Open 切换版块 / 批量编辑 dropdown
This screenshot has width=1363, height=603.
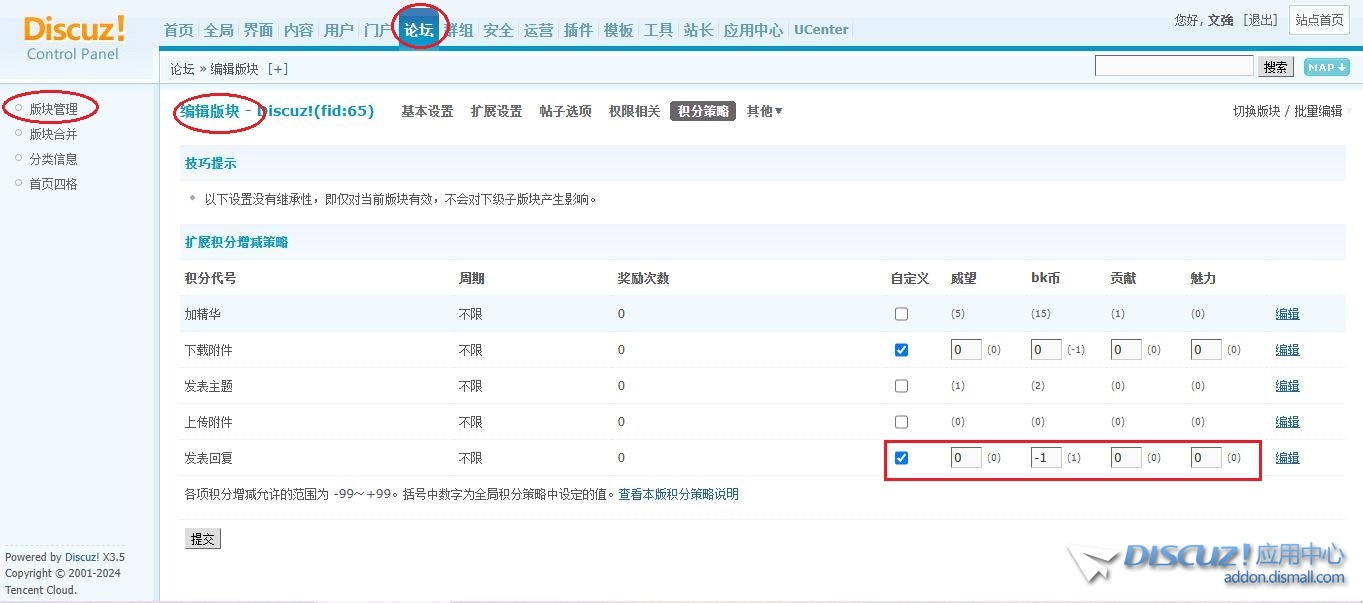click(x=1291, y=111)
